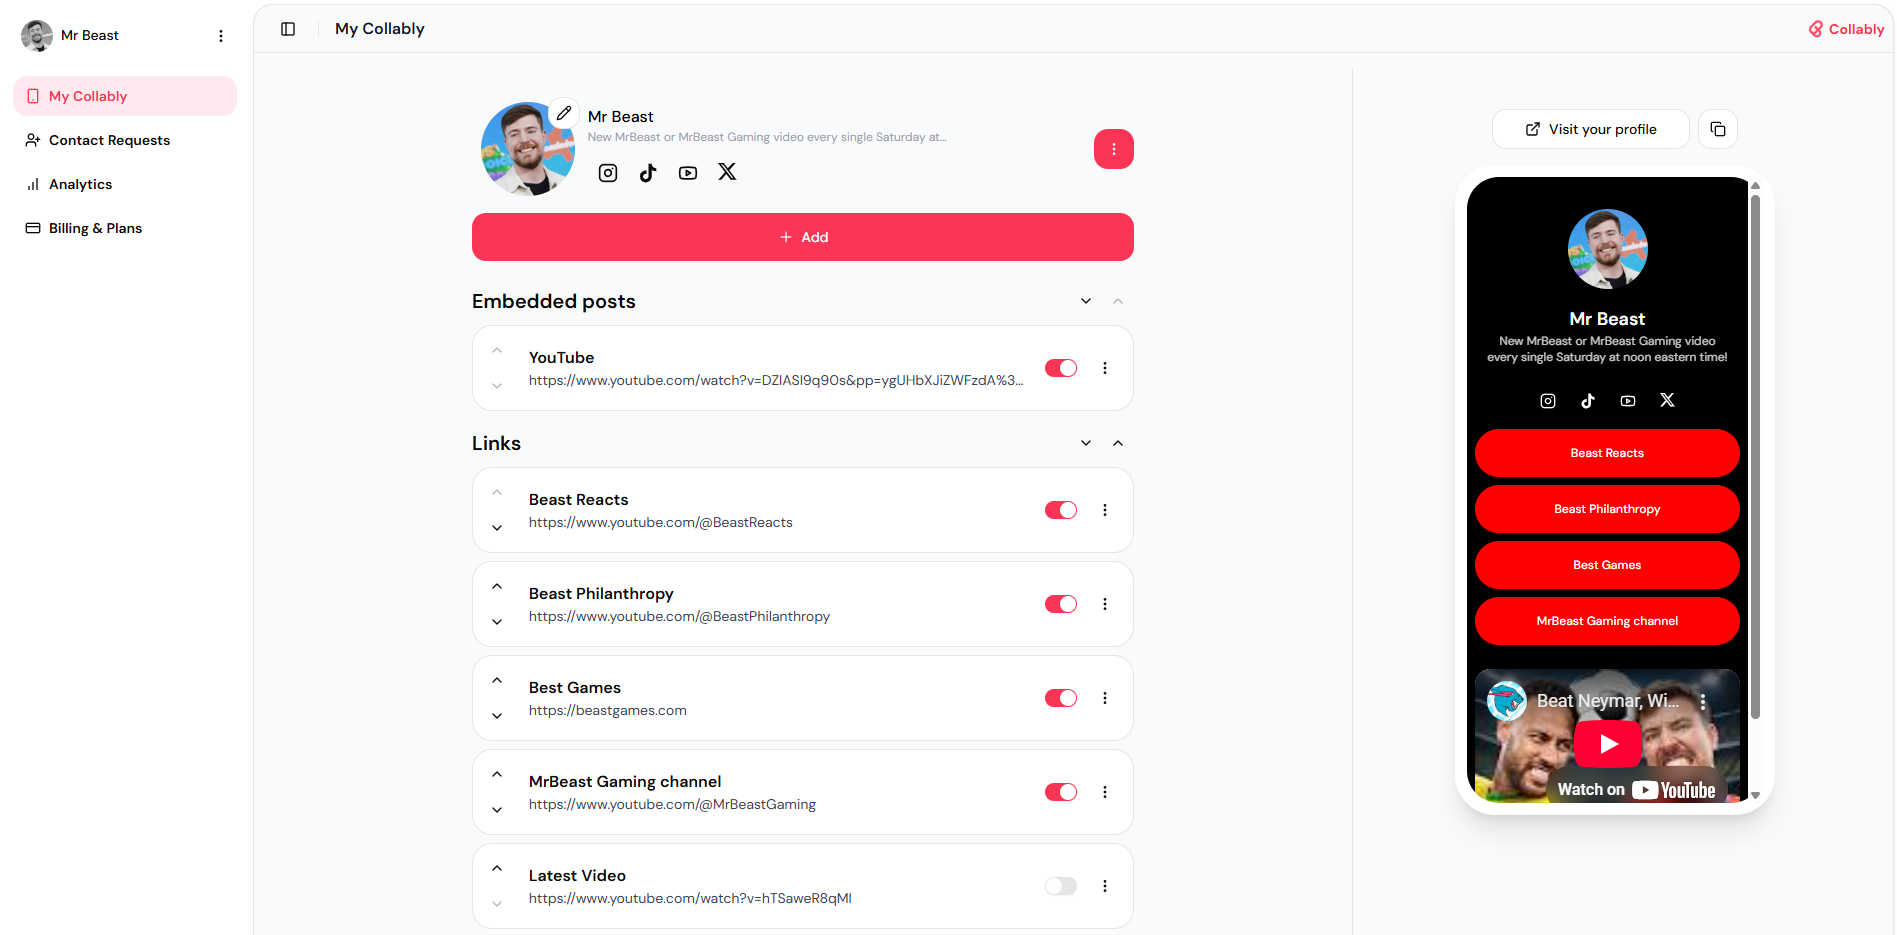Click the Add button
Image resolution: width=1897 pixels, height=935 pixels.
tap(803, 237)
